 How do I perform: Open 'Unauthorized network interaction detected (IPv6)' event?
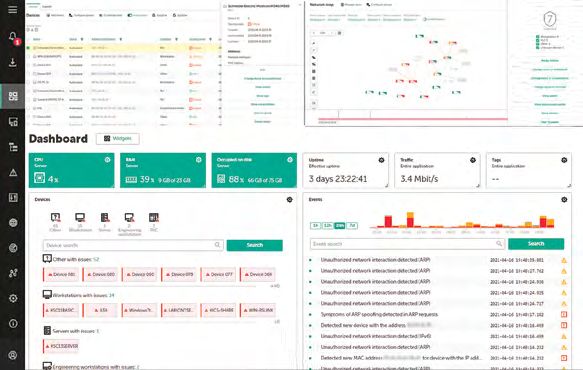tap(376, 336)
